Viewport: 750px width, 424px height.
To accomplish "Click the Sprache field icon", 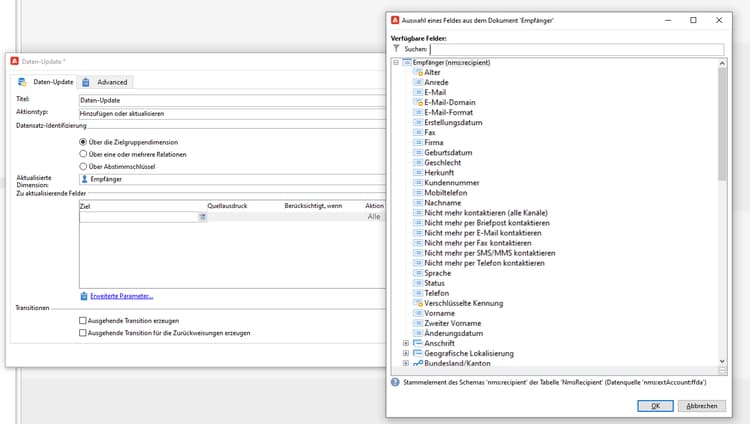I will coord(418,273).
